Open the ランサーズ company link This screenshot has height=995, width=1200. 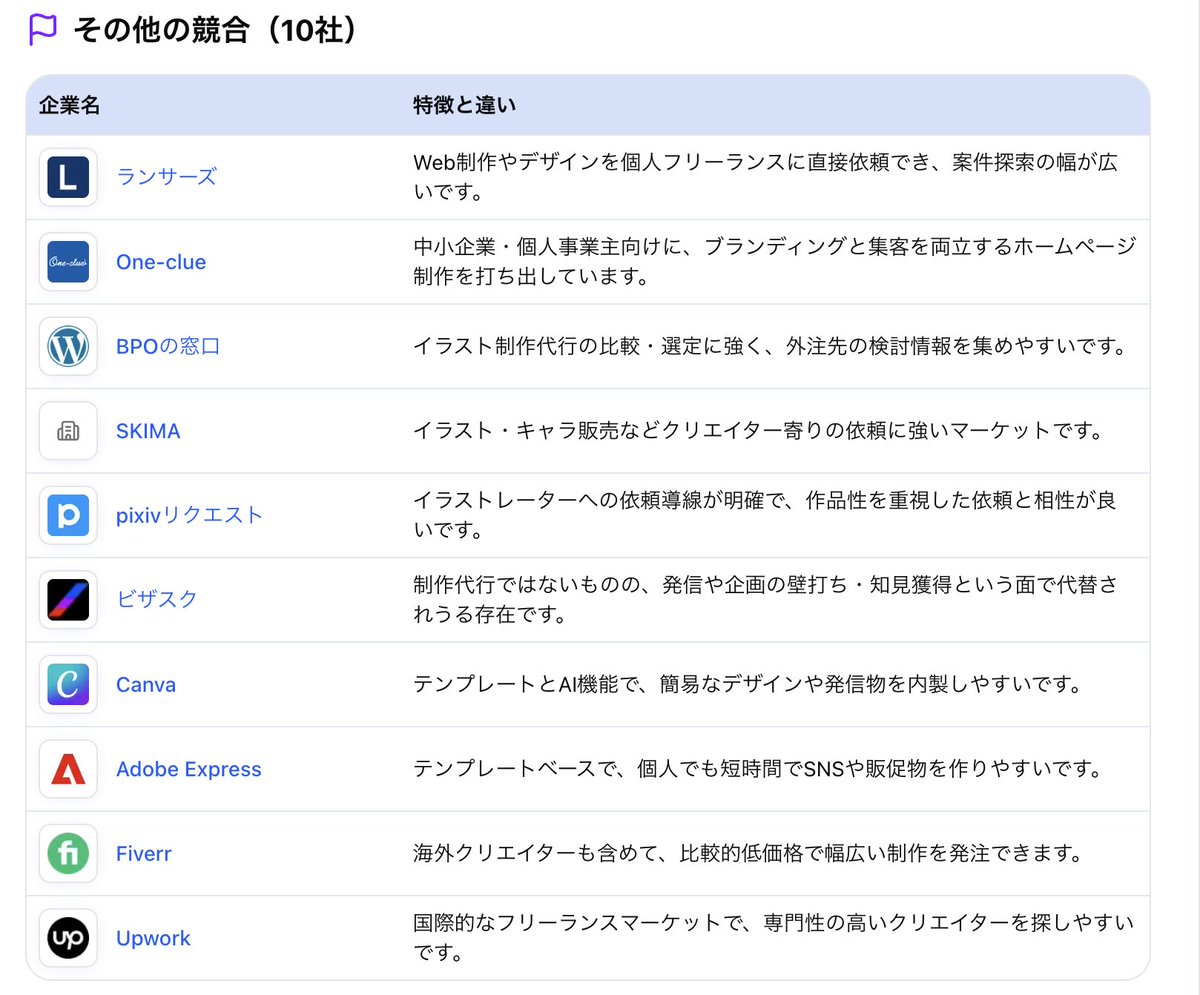[166, 178]
